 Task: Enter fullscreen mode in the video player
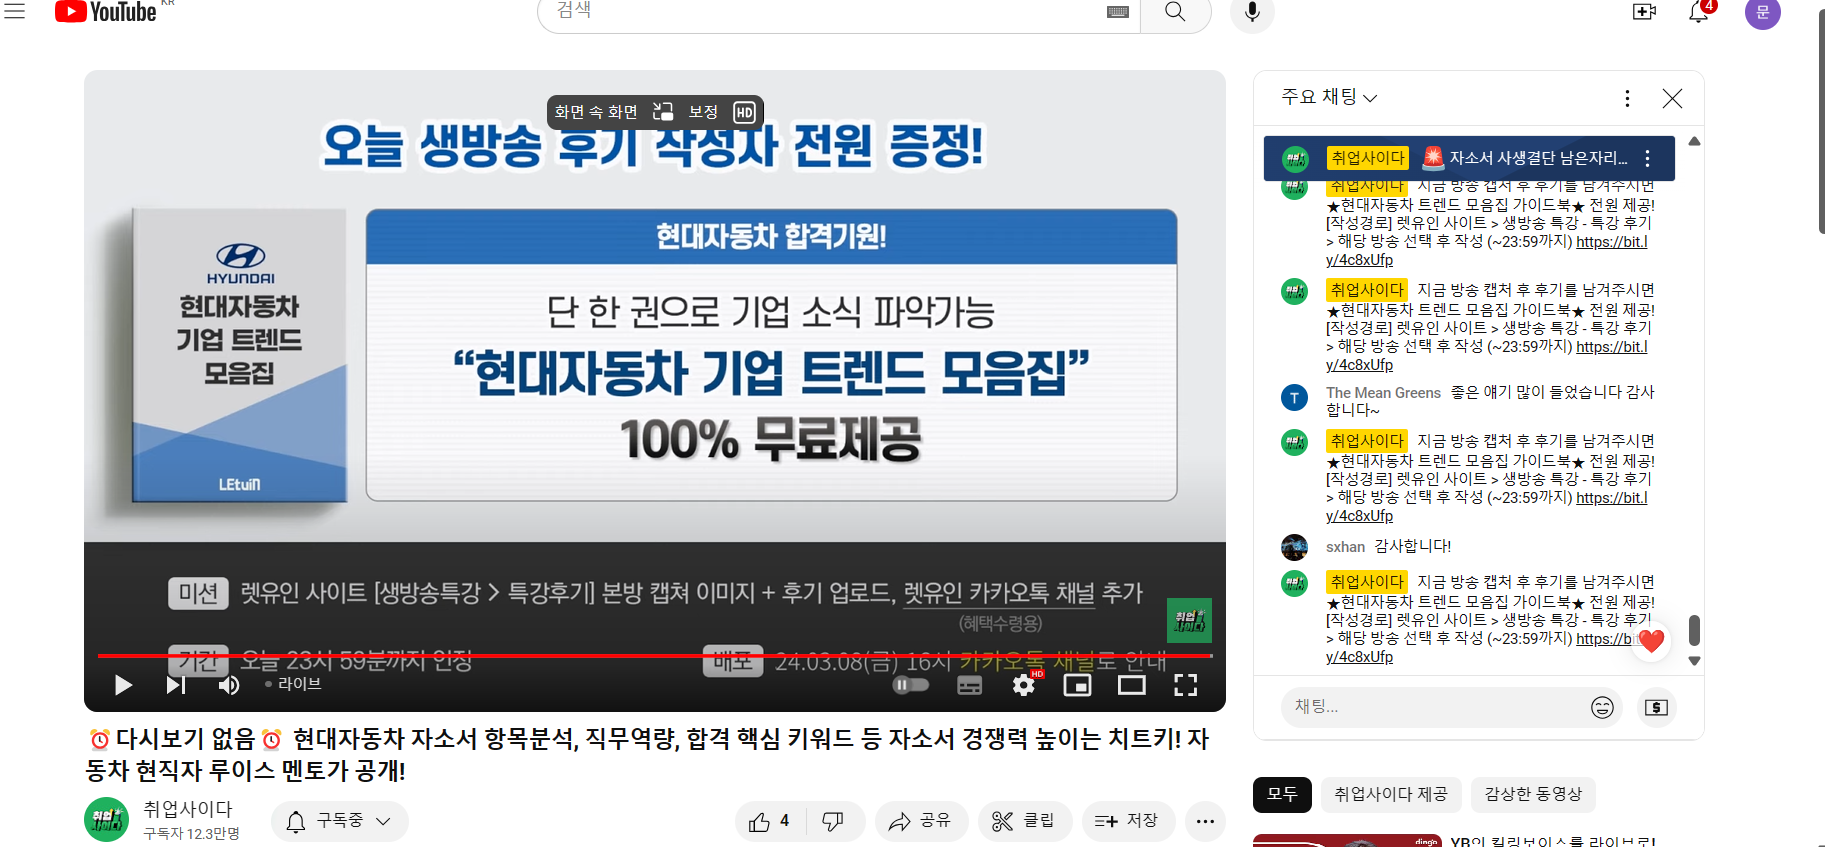coord(1185,685)
